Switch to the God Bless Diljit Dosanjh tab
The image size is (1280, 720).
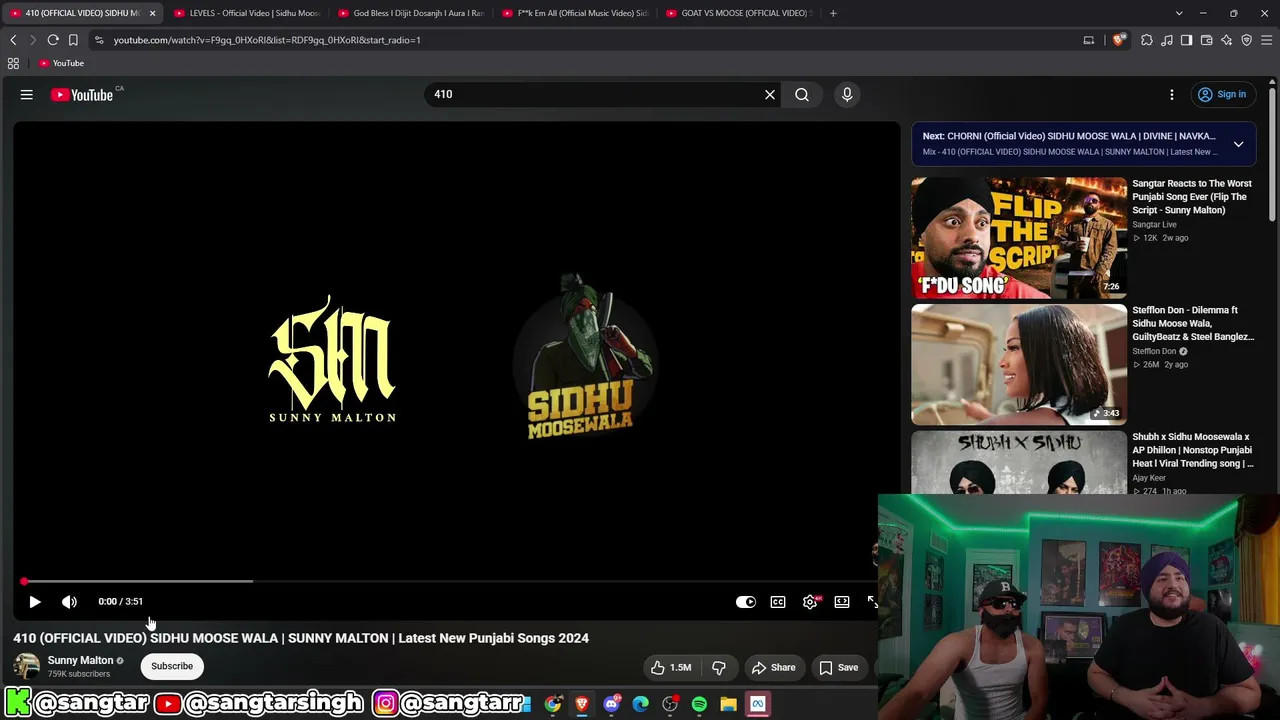409,13
